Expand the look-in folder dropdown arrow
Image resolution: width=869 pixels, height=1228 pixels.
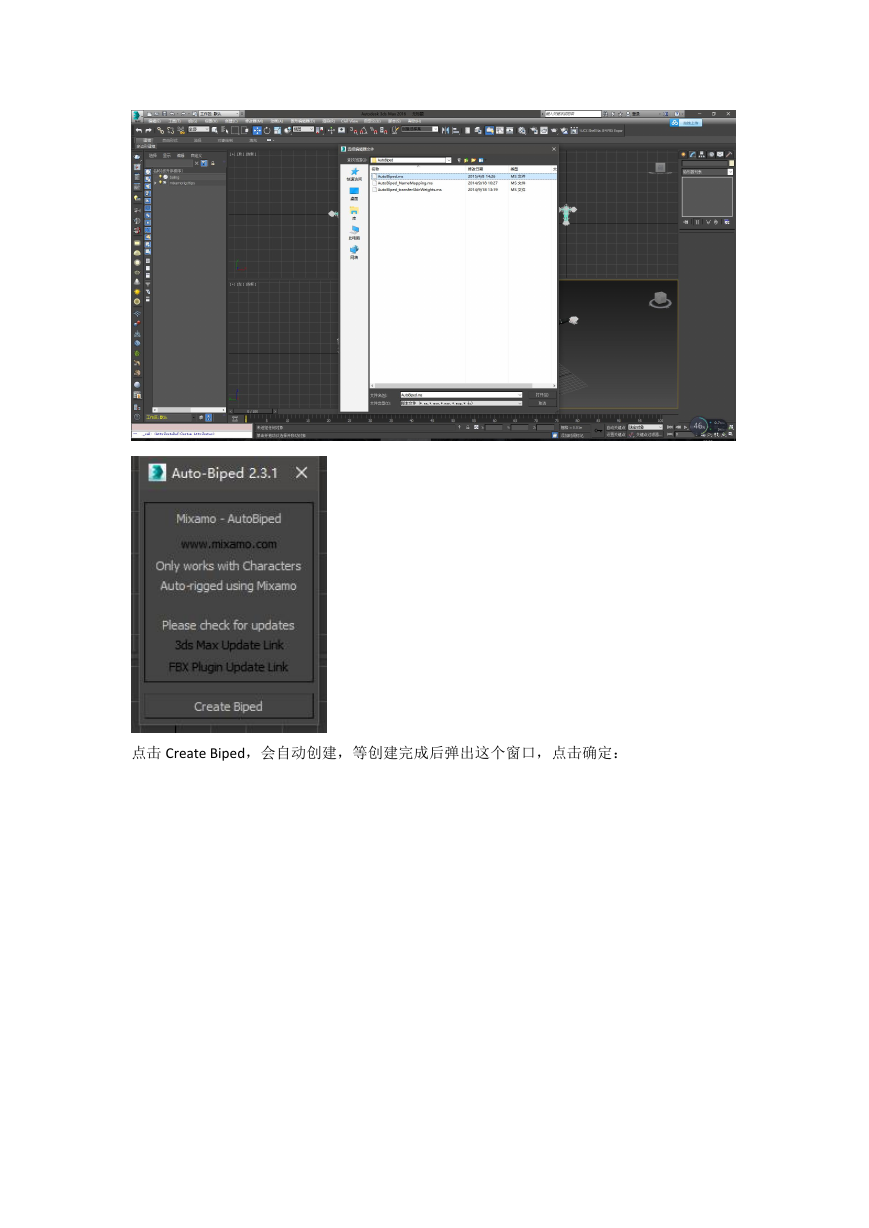point(448,159)
